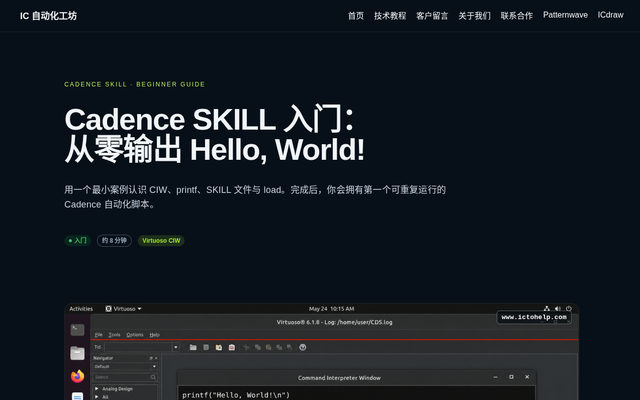Open the Virtuoso Tools menu
Screen dimensions: 640x400
tap(114, 335)
